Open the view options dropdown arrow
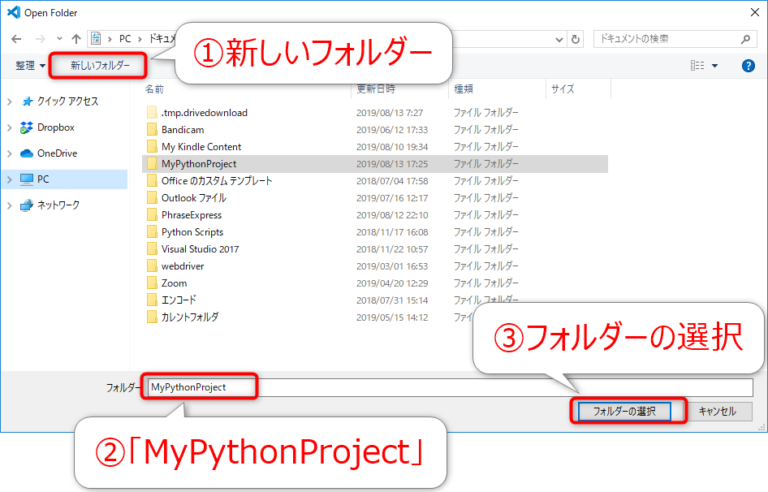The width and height of the screenshot is (768, 492). [715, 66]
